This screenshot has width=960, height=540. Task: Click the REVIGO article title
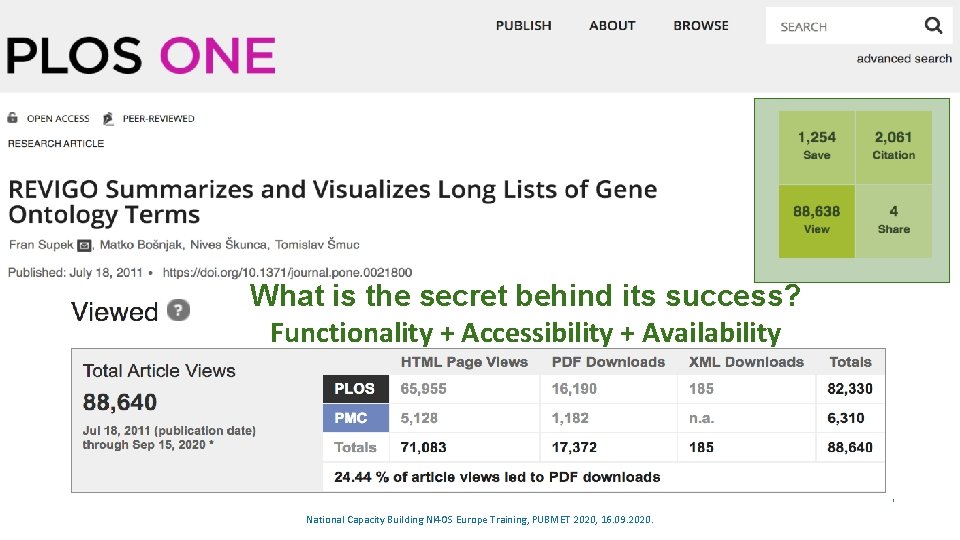click(332, 202)
